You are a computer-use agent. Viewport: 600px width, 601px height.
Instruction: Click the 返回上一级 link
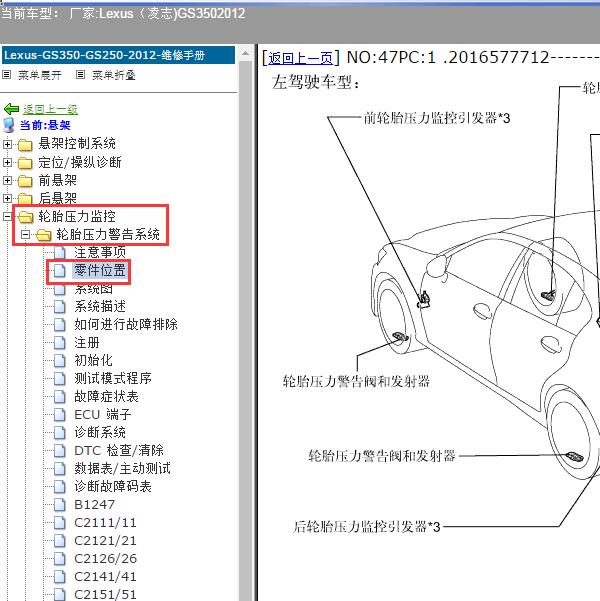pos(50,109)
